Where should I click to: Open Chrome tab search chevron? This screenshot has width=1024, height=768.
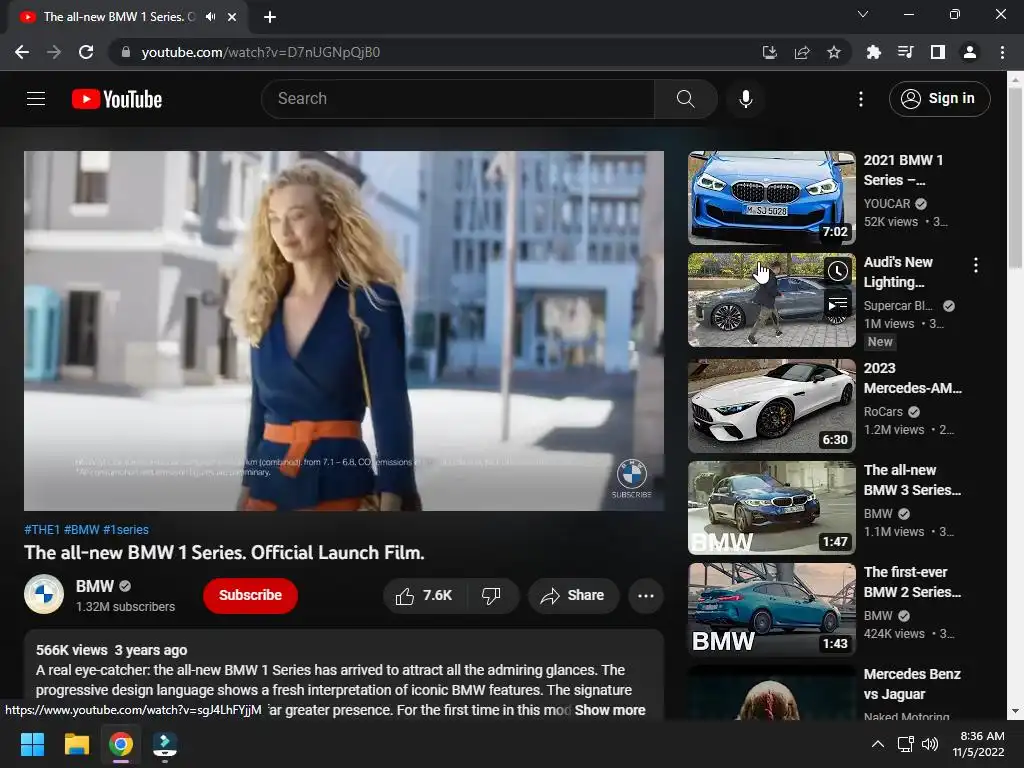[863, 14]
